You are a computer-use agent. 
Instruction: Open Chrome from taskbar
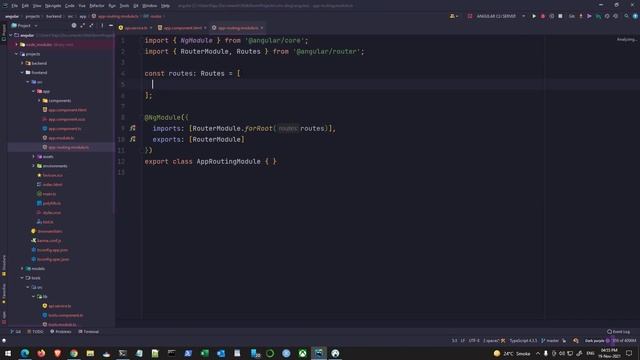74,353
